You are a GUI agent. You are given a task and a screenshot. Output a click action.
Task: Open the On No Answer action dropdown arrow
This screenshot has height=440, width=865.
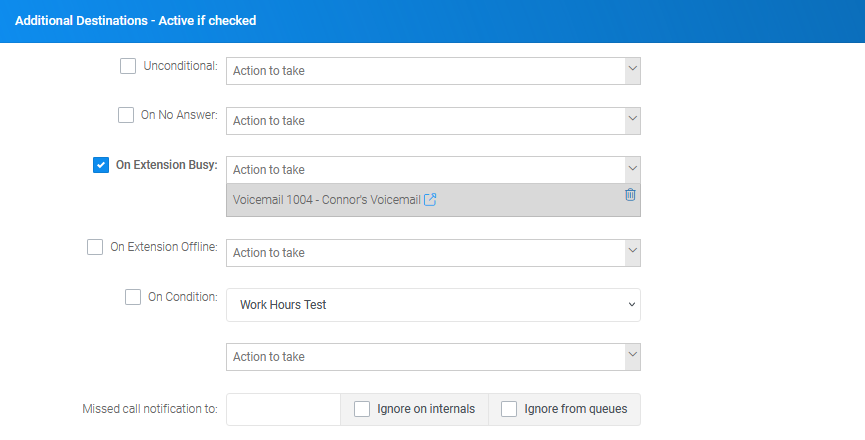633,121
